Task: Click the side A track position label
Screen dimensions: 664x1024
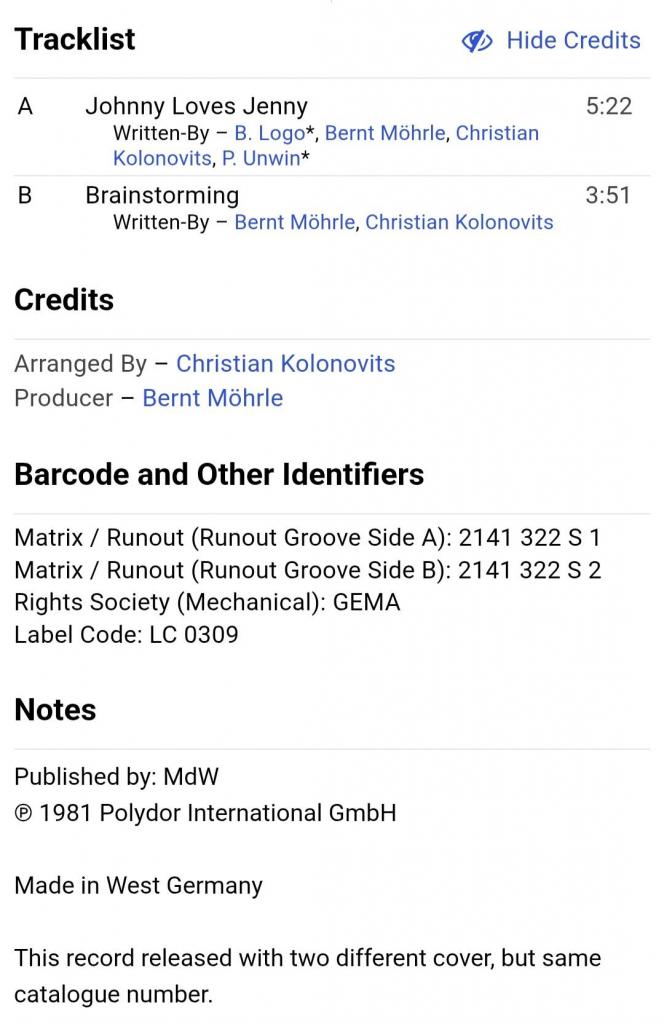Action: [x=25, y=106]
